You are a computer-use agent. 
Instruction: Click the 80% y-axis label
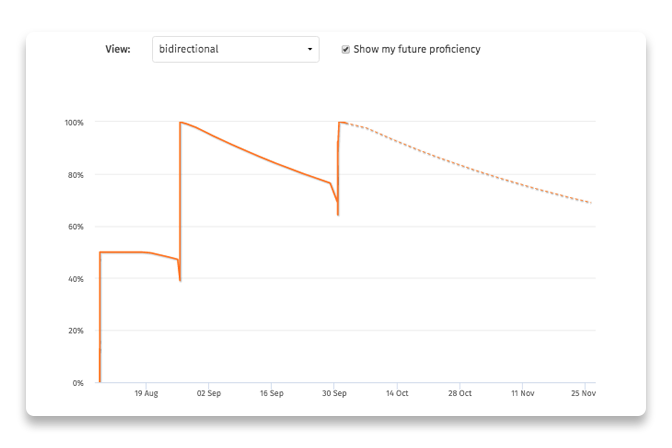click(75, 175)
